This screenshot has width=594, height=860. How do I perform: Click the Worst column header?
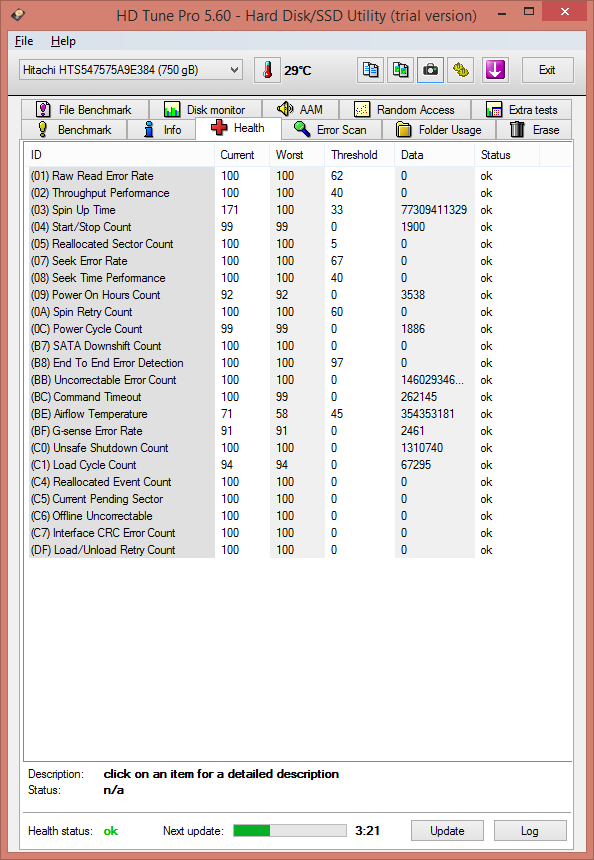click(x=297, y=155)
